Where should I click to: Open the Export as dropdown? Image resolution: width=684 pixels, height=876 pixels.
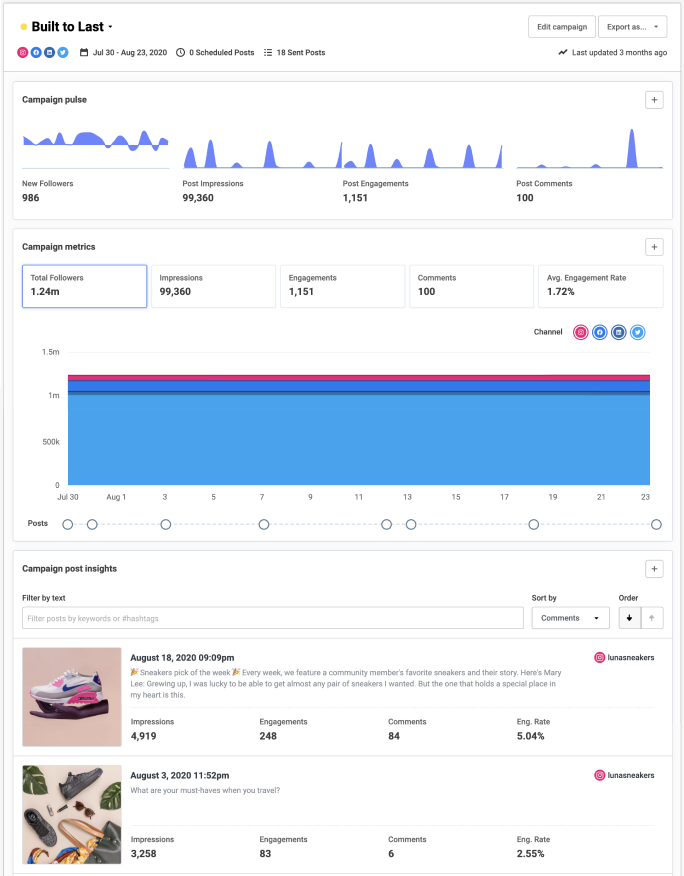pos(633,27)
